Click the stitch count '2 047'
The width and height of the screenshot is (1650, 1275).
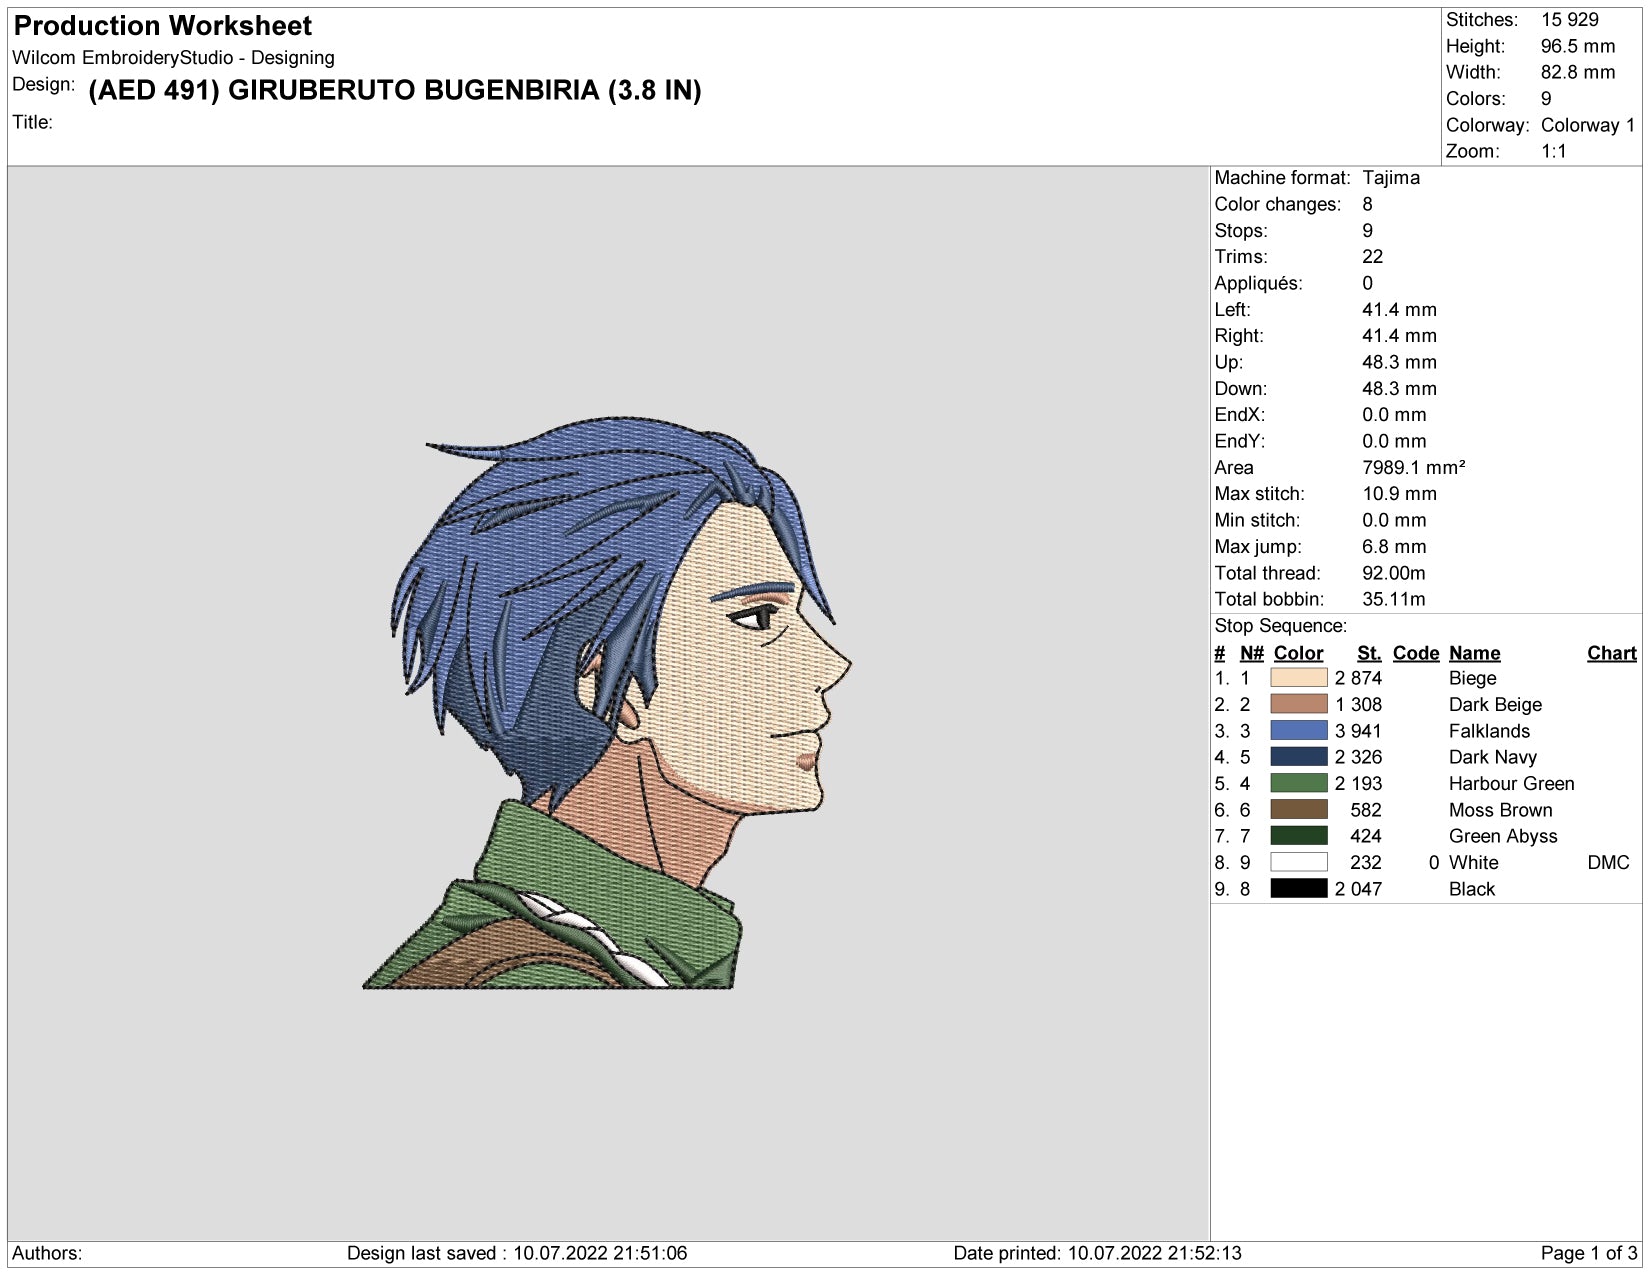(x=1357, y=889)
